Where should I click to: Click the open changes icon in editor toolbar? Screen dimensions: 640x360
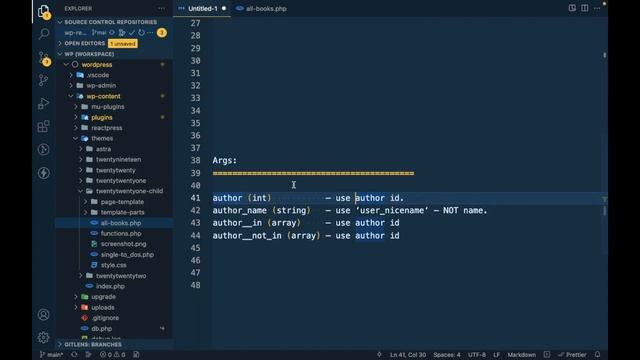point(572,8)
